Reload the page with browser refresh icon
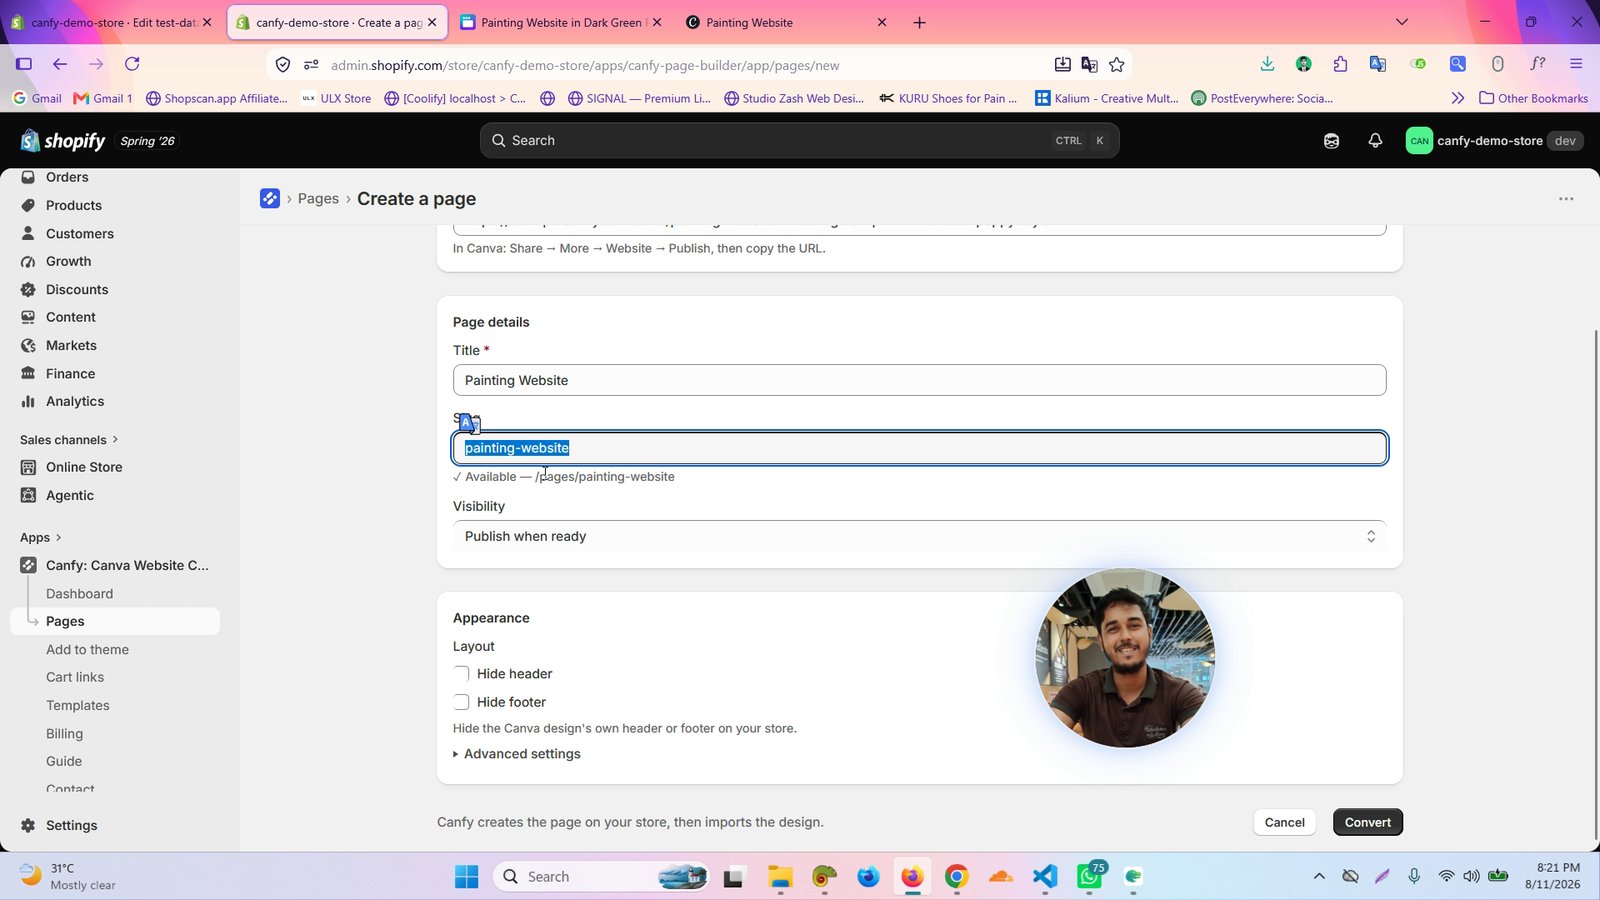The height and width of the screenshot is (900, 1600). [132, 64]
